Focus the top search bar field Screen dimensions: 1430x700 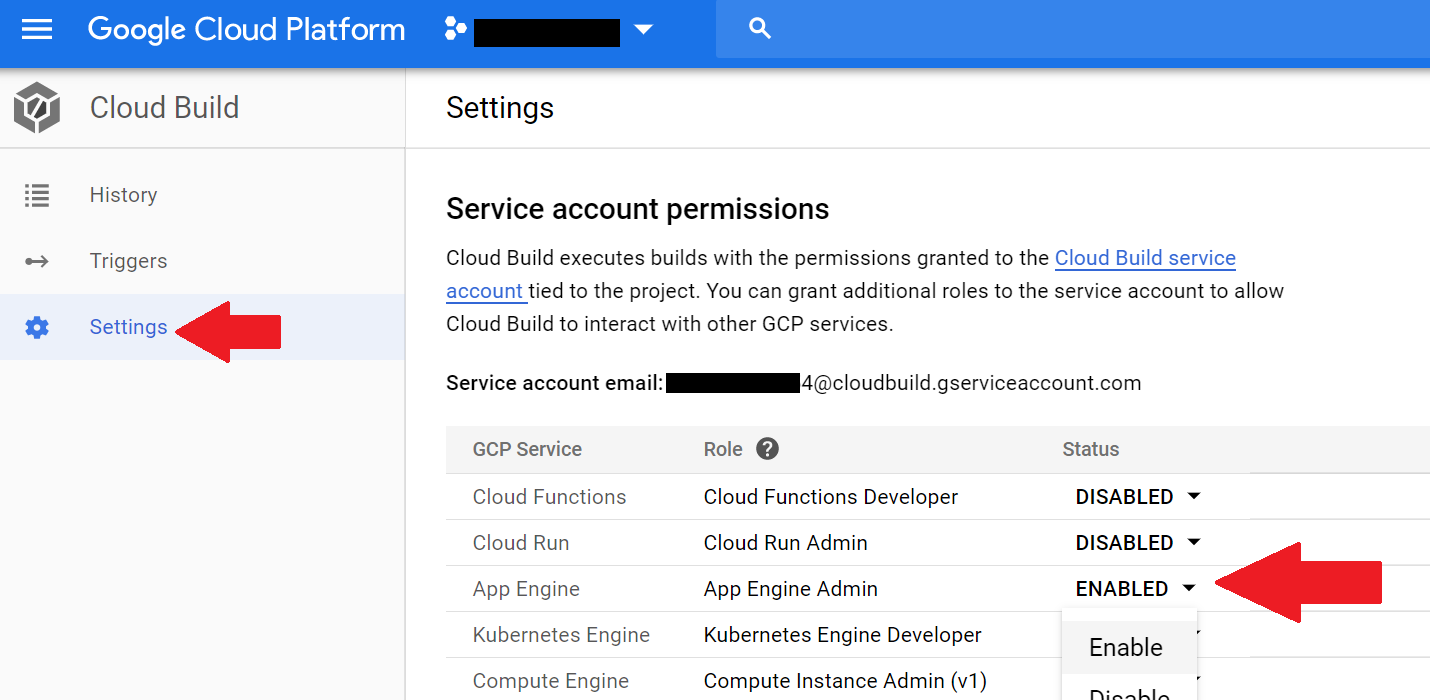click(x=1073, y=29)
